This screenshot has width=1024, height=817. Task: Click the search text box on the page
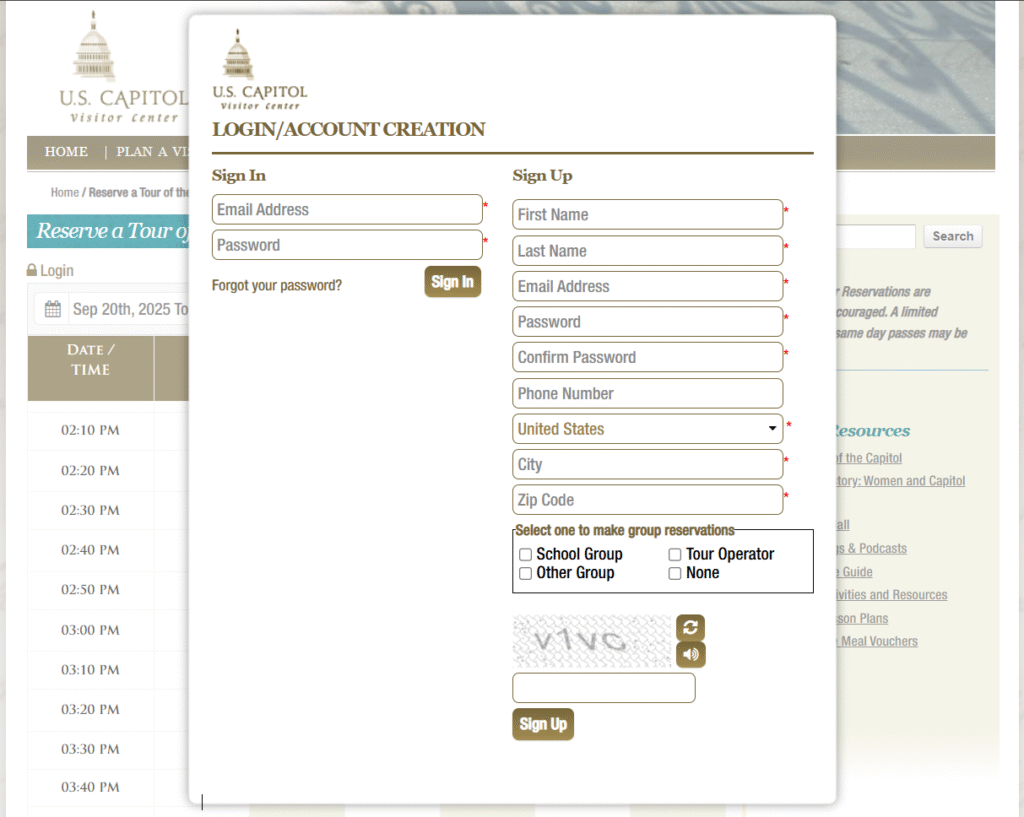point(875,236)
